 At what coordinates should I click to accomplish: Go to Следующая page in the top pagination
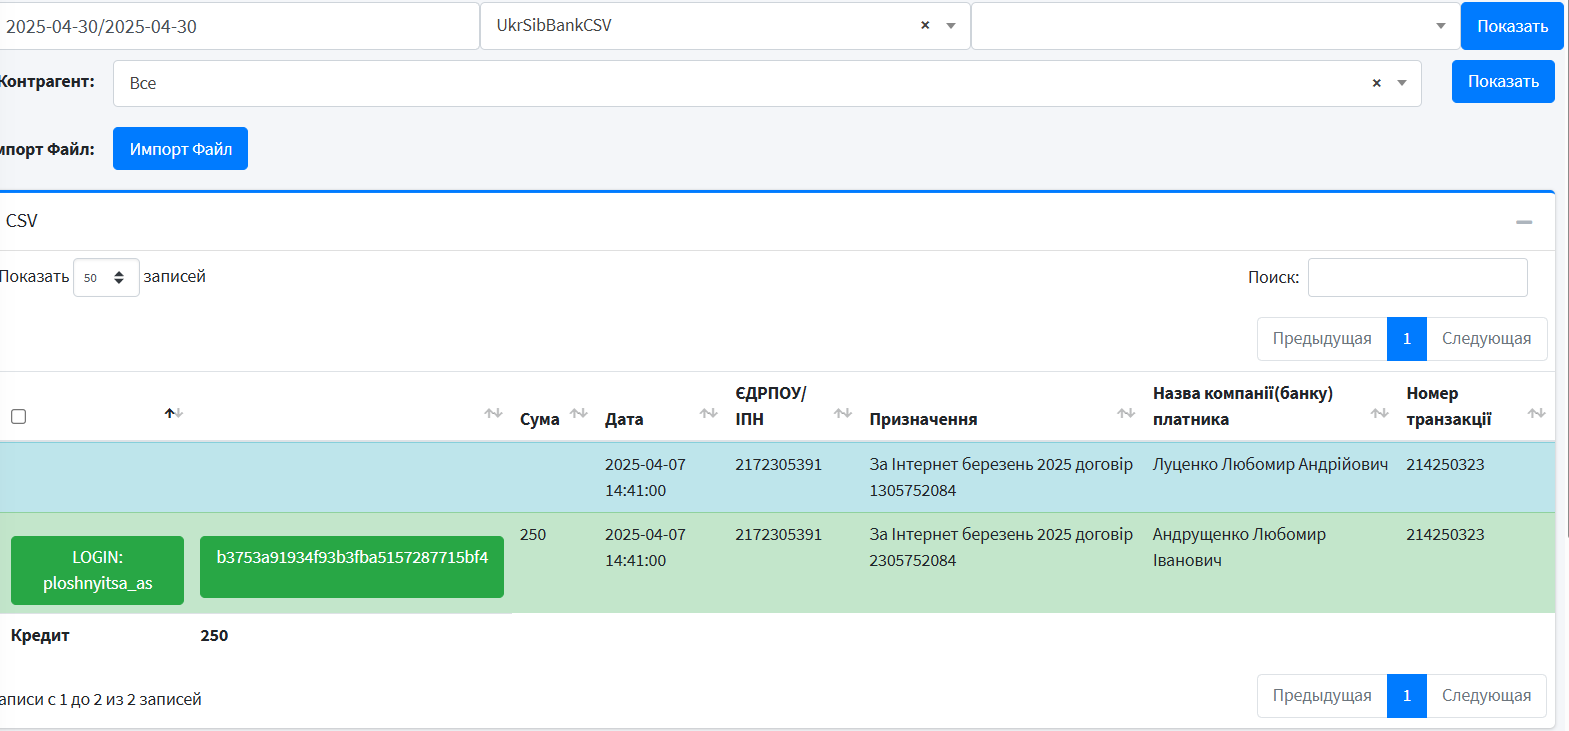tap(1486, 339)
